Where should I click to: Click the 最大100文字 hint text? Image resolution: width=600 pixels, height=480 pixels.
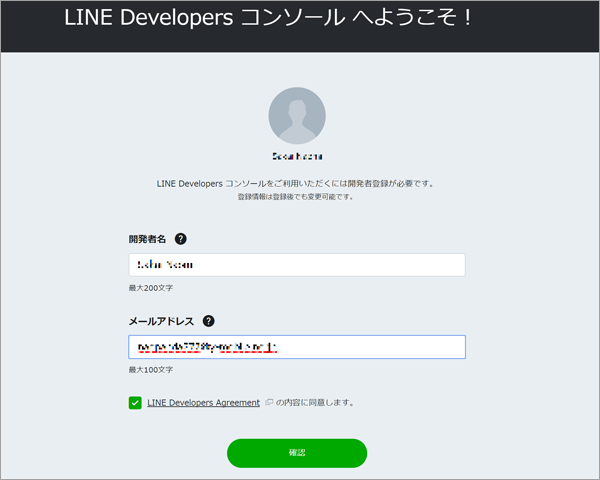point(151,370)
